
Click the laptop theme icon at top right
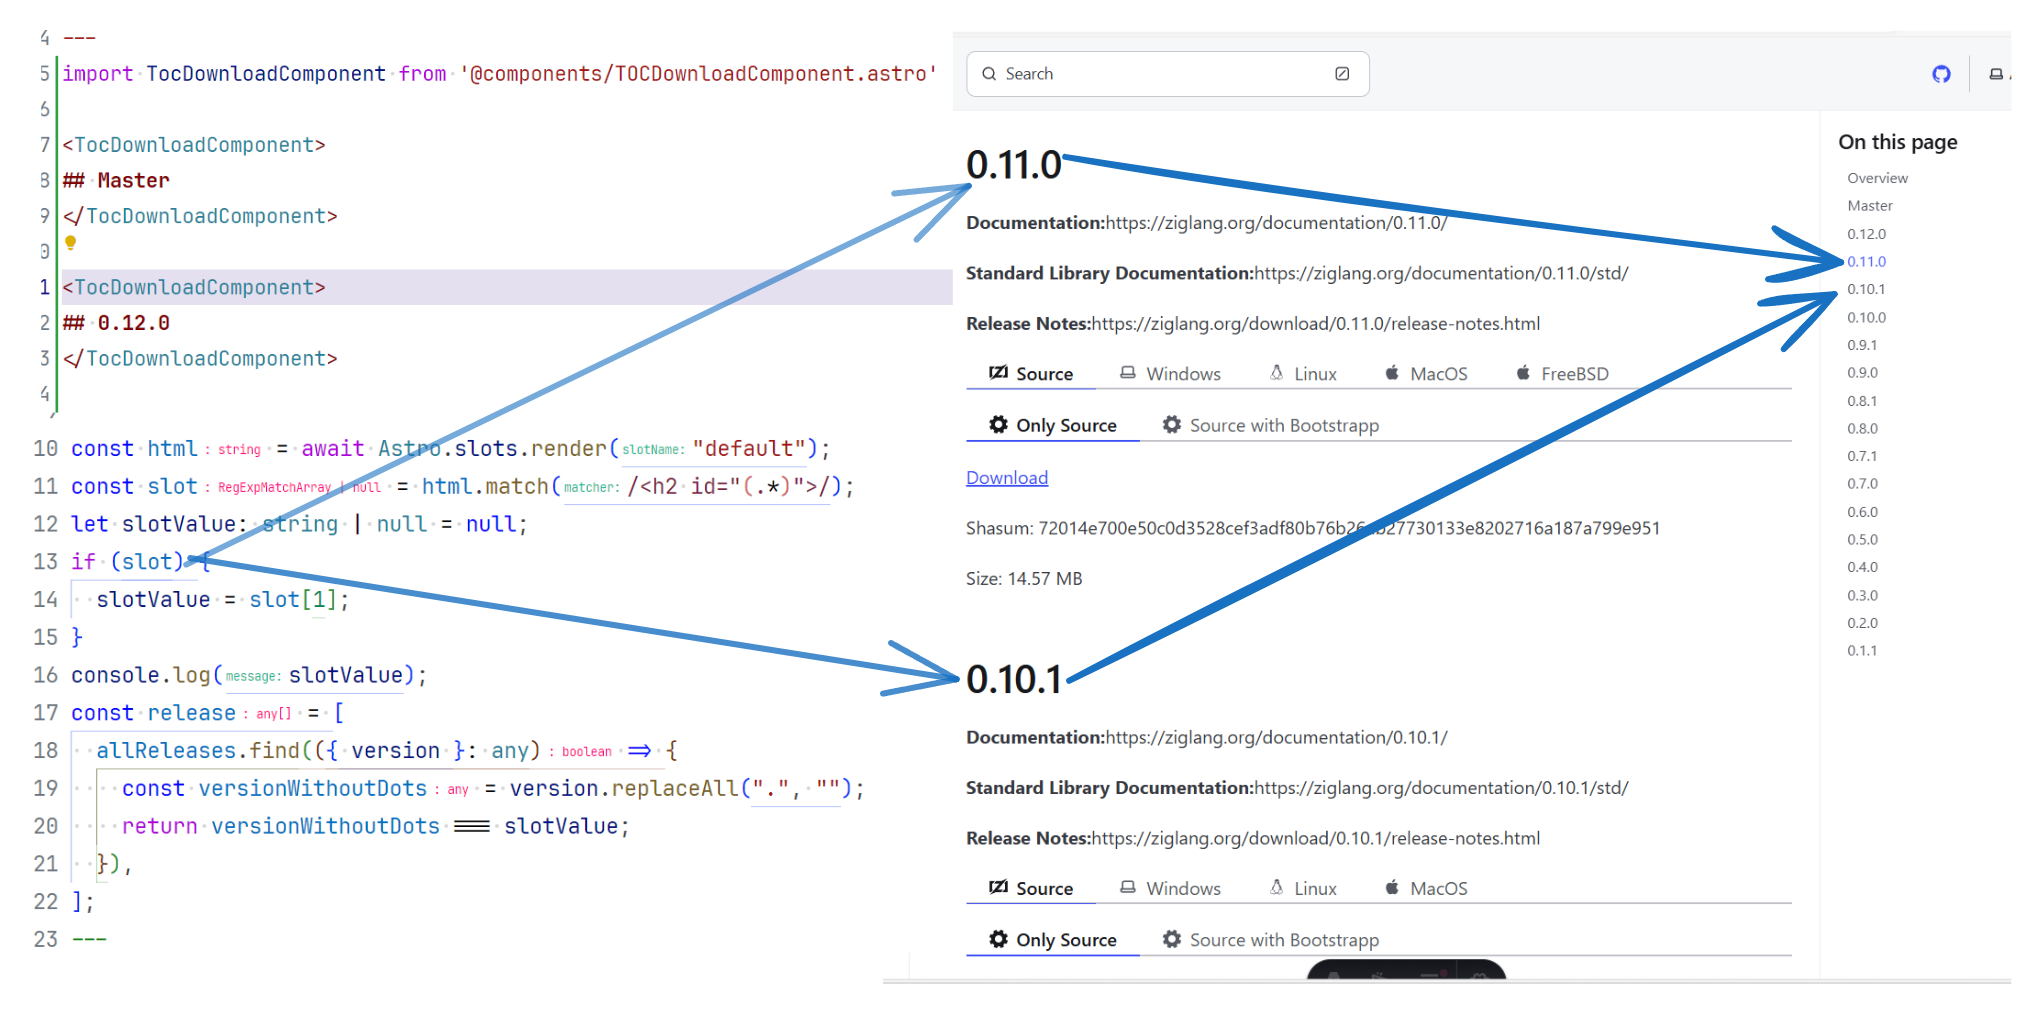tap(1996, 74)
